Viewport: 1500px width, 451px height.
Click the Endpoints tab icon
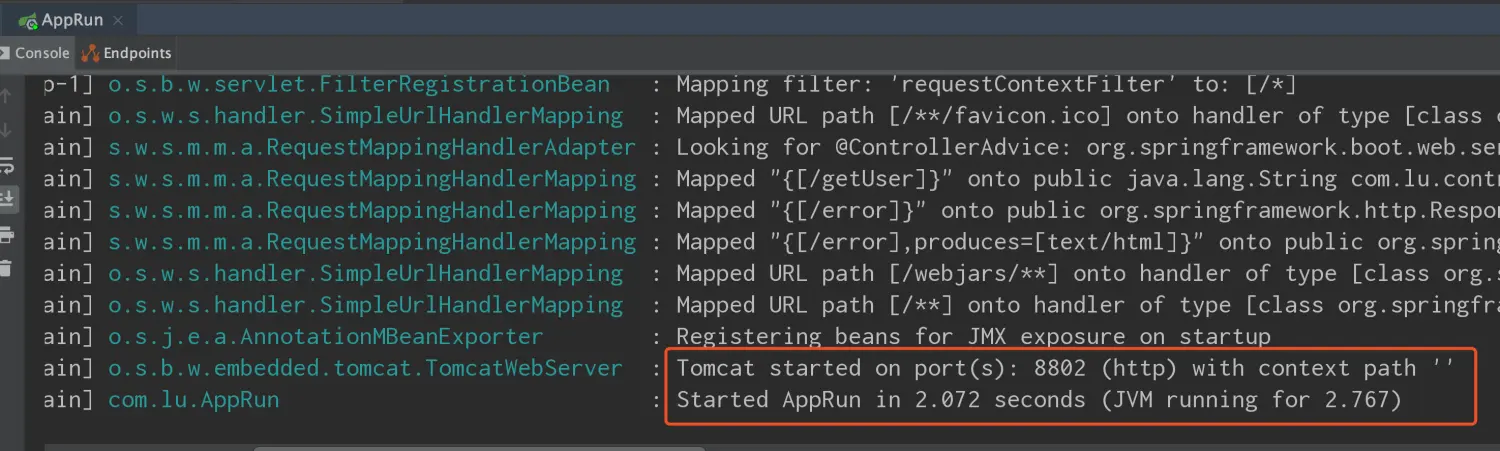[x=90, y=53]
